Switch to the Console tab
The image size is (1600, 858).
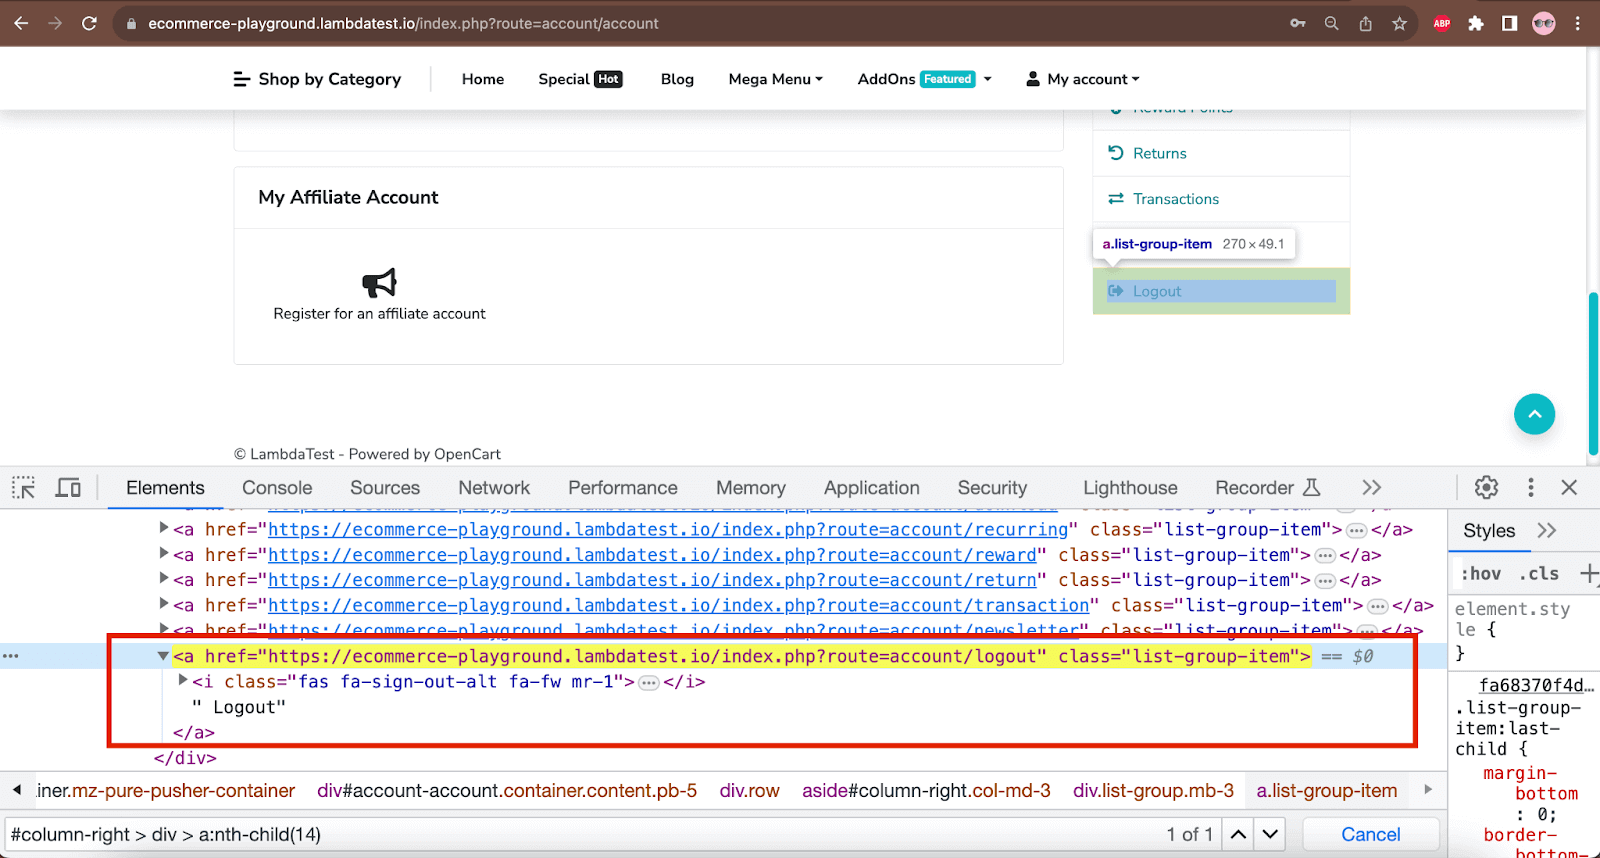tap(277, 488)
